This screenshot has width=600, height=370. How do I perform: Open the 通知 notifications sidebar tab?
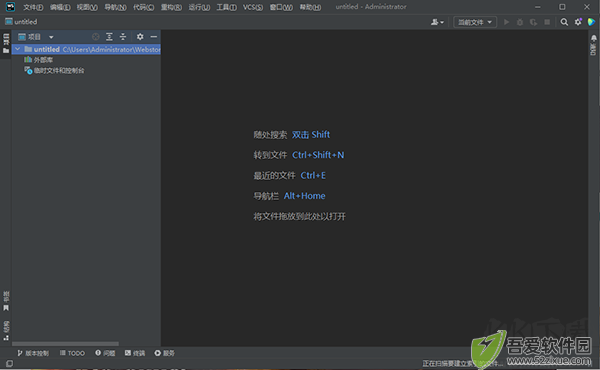click(x=593, y=45)
